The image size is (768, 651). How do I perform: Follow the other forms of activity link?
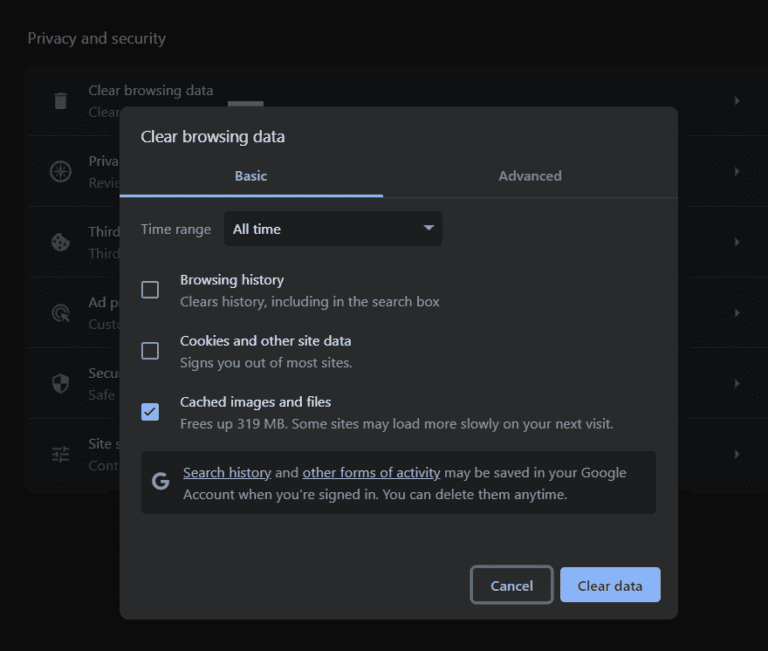[371, 473]
